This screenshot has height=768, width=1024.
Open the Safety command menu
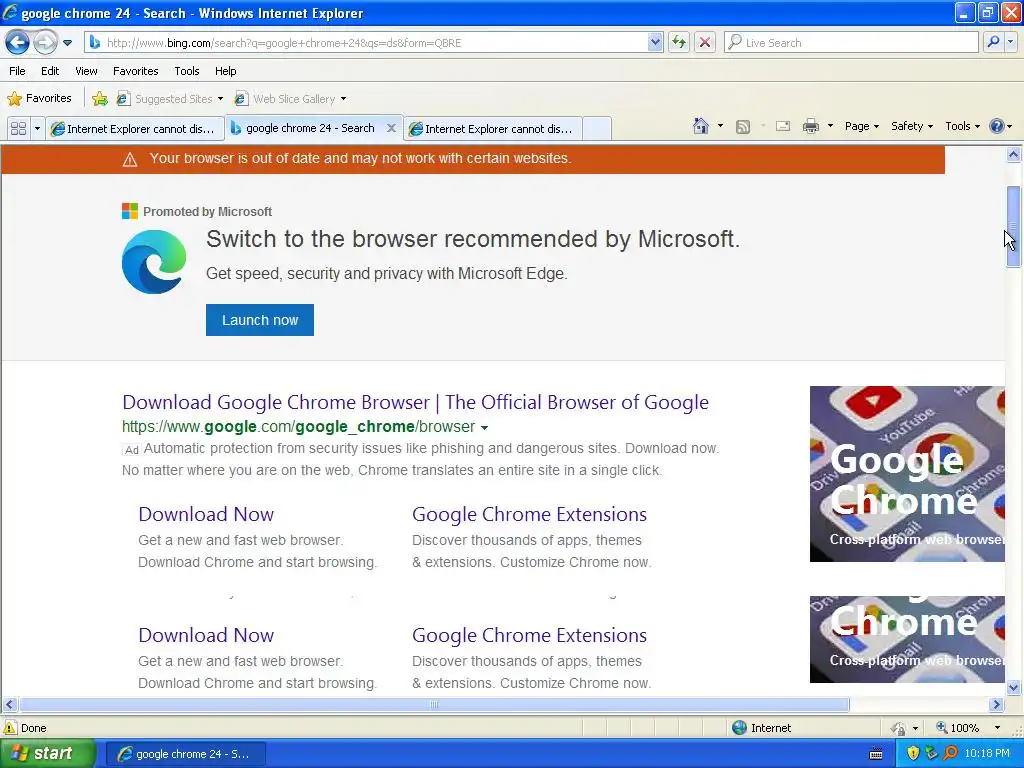pyautogui.click(x=912, y=126)
